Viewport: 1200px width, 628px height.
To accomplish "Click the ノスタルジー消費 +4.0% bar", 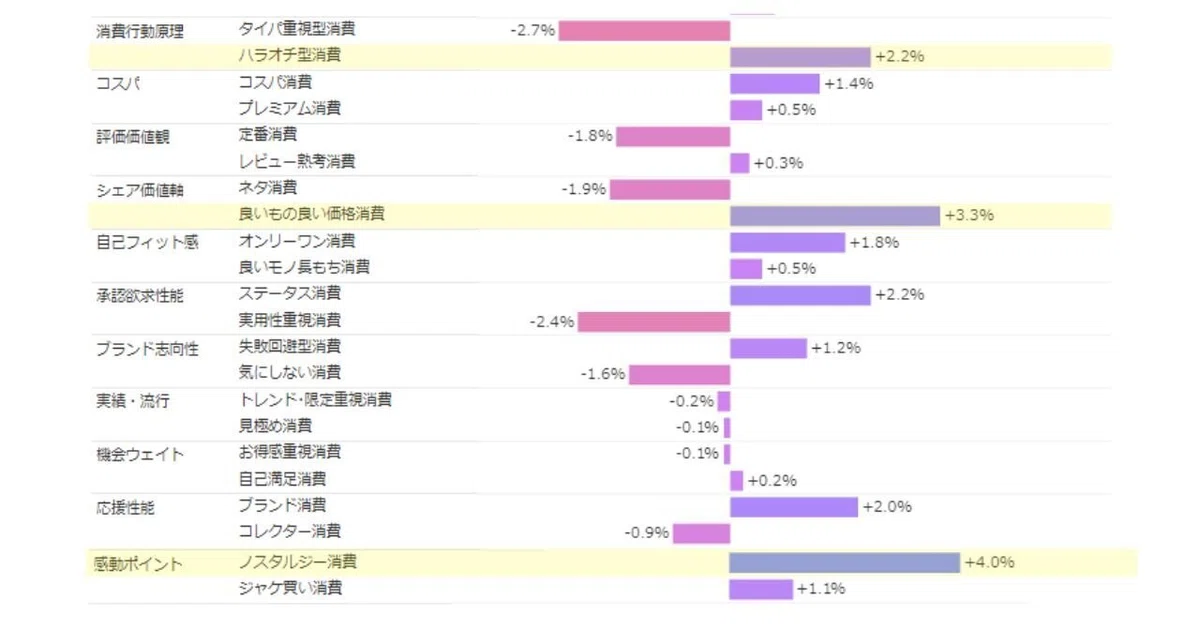I will tap(845, 563).
